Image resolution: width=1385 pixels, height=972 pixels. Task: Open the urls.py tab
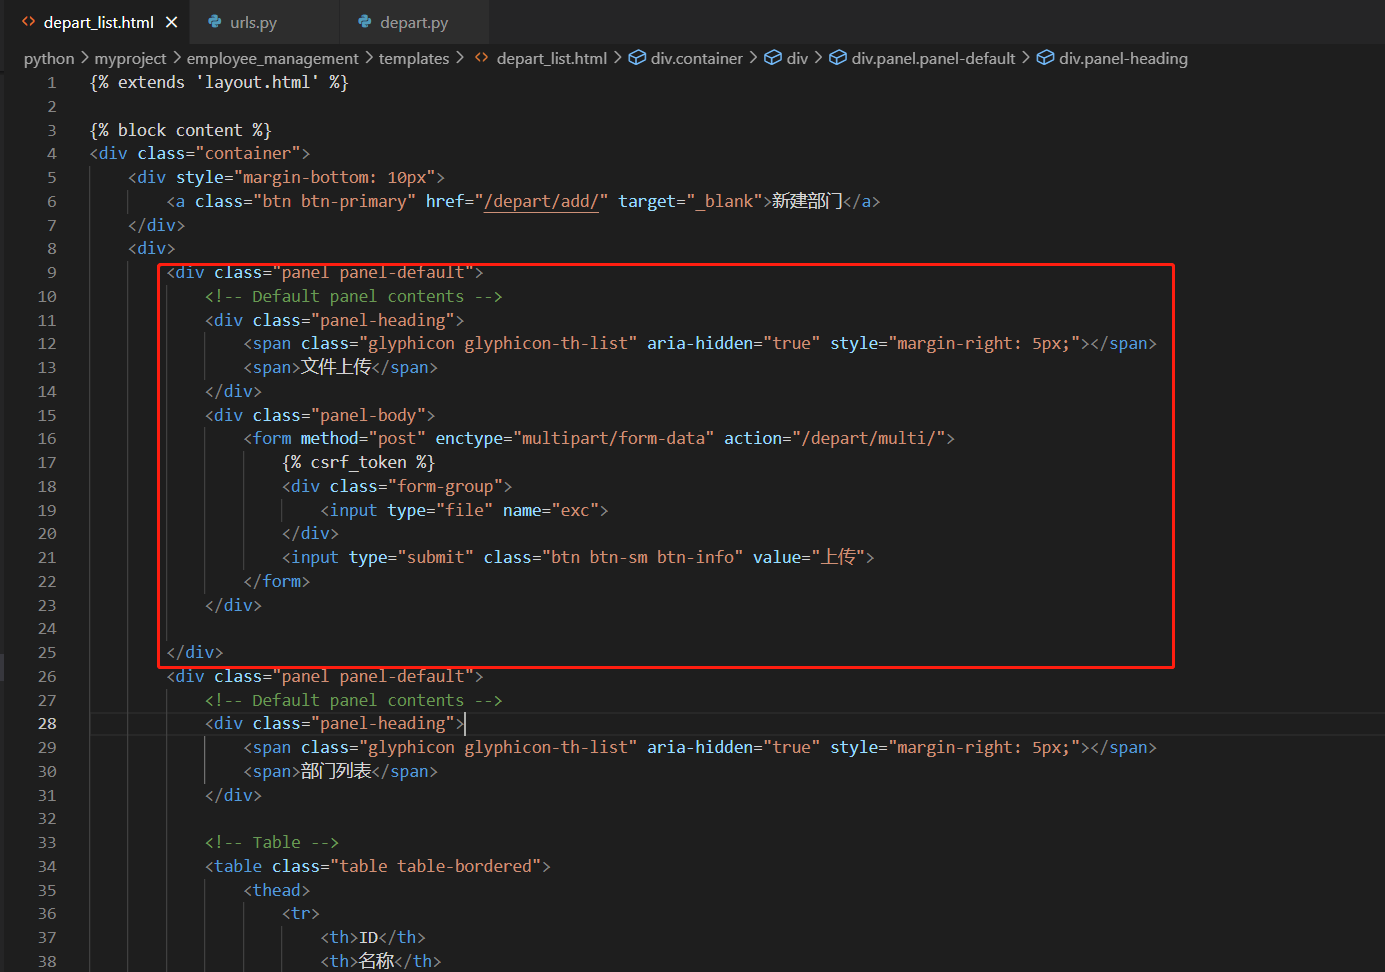[x=253, y=22]
